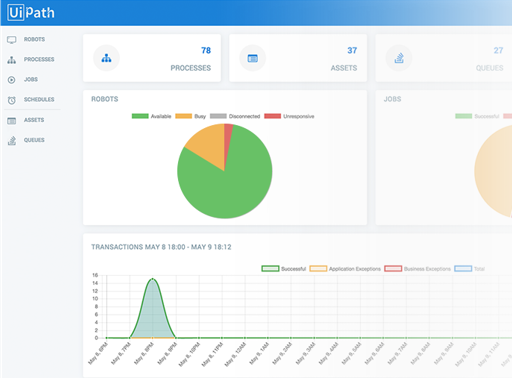512x378 pixels.
Task: Open the QUEUES menu item
Action: pyautogui.click(x=34, y=140)
